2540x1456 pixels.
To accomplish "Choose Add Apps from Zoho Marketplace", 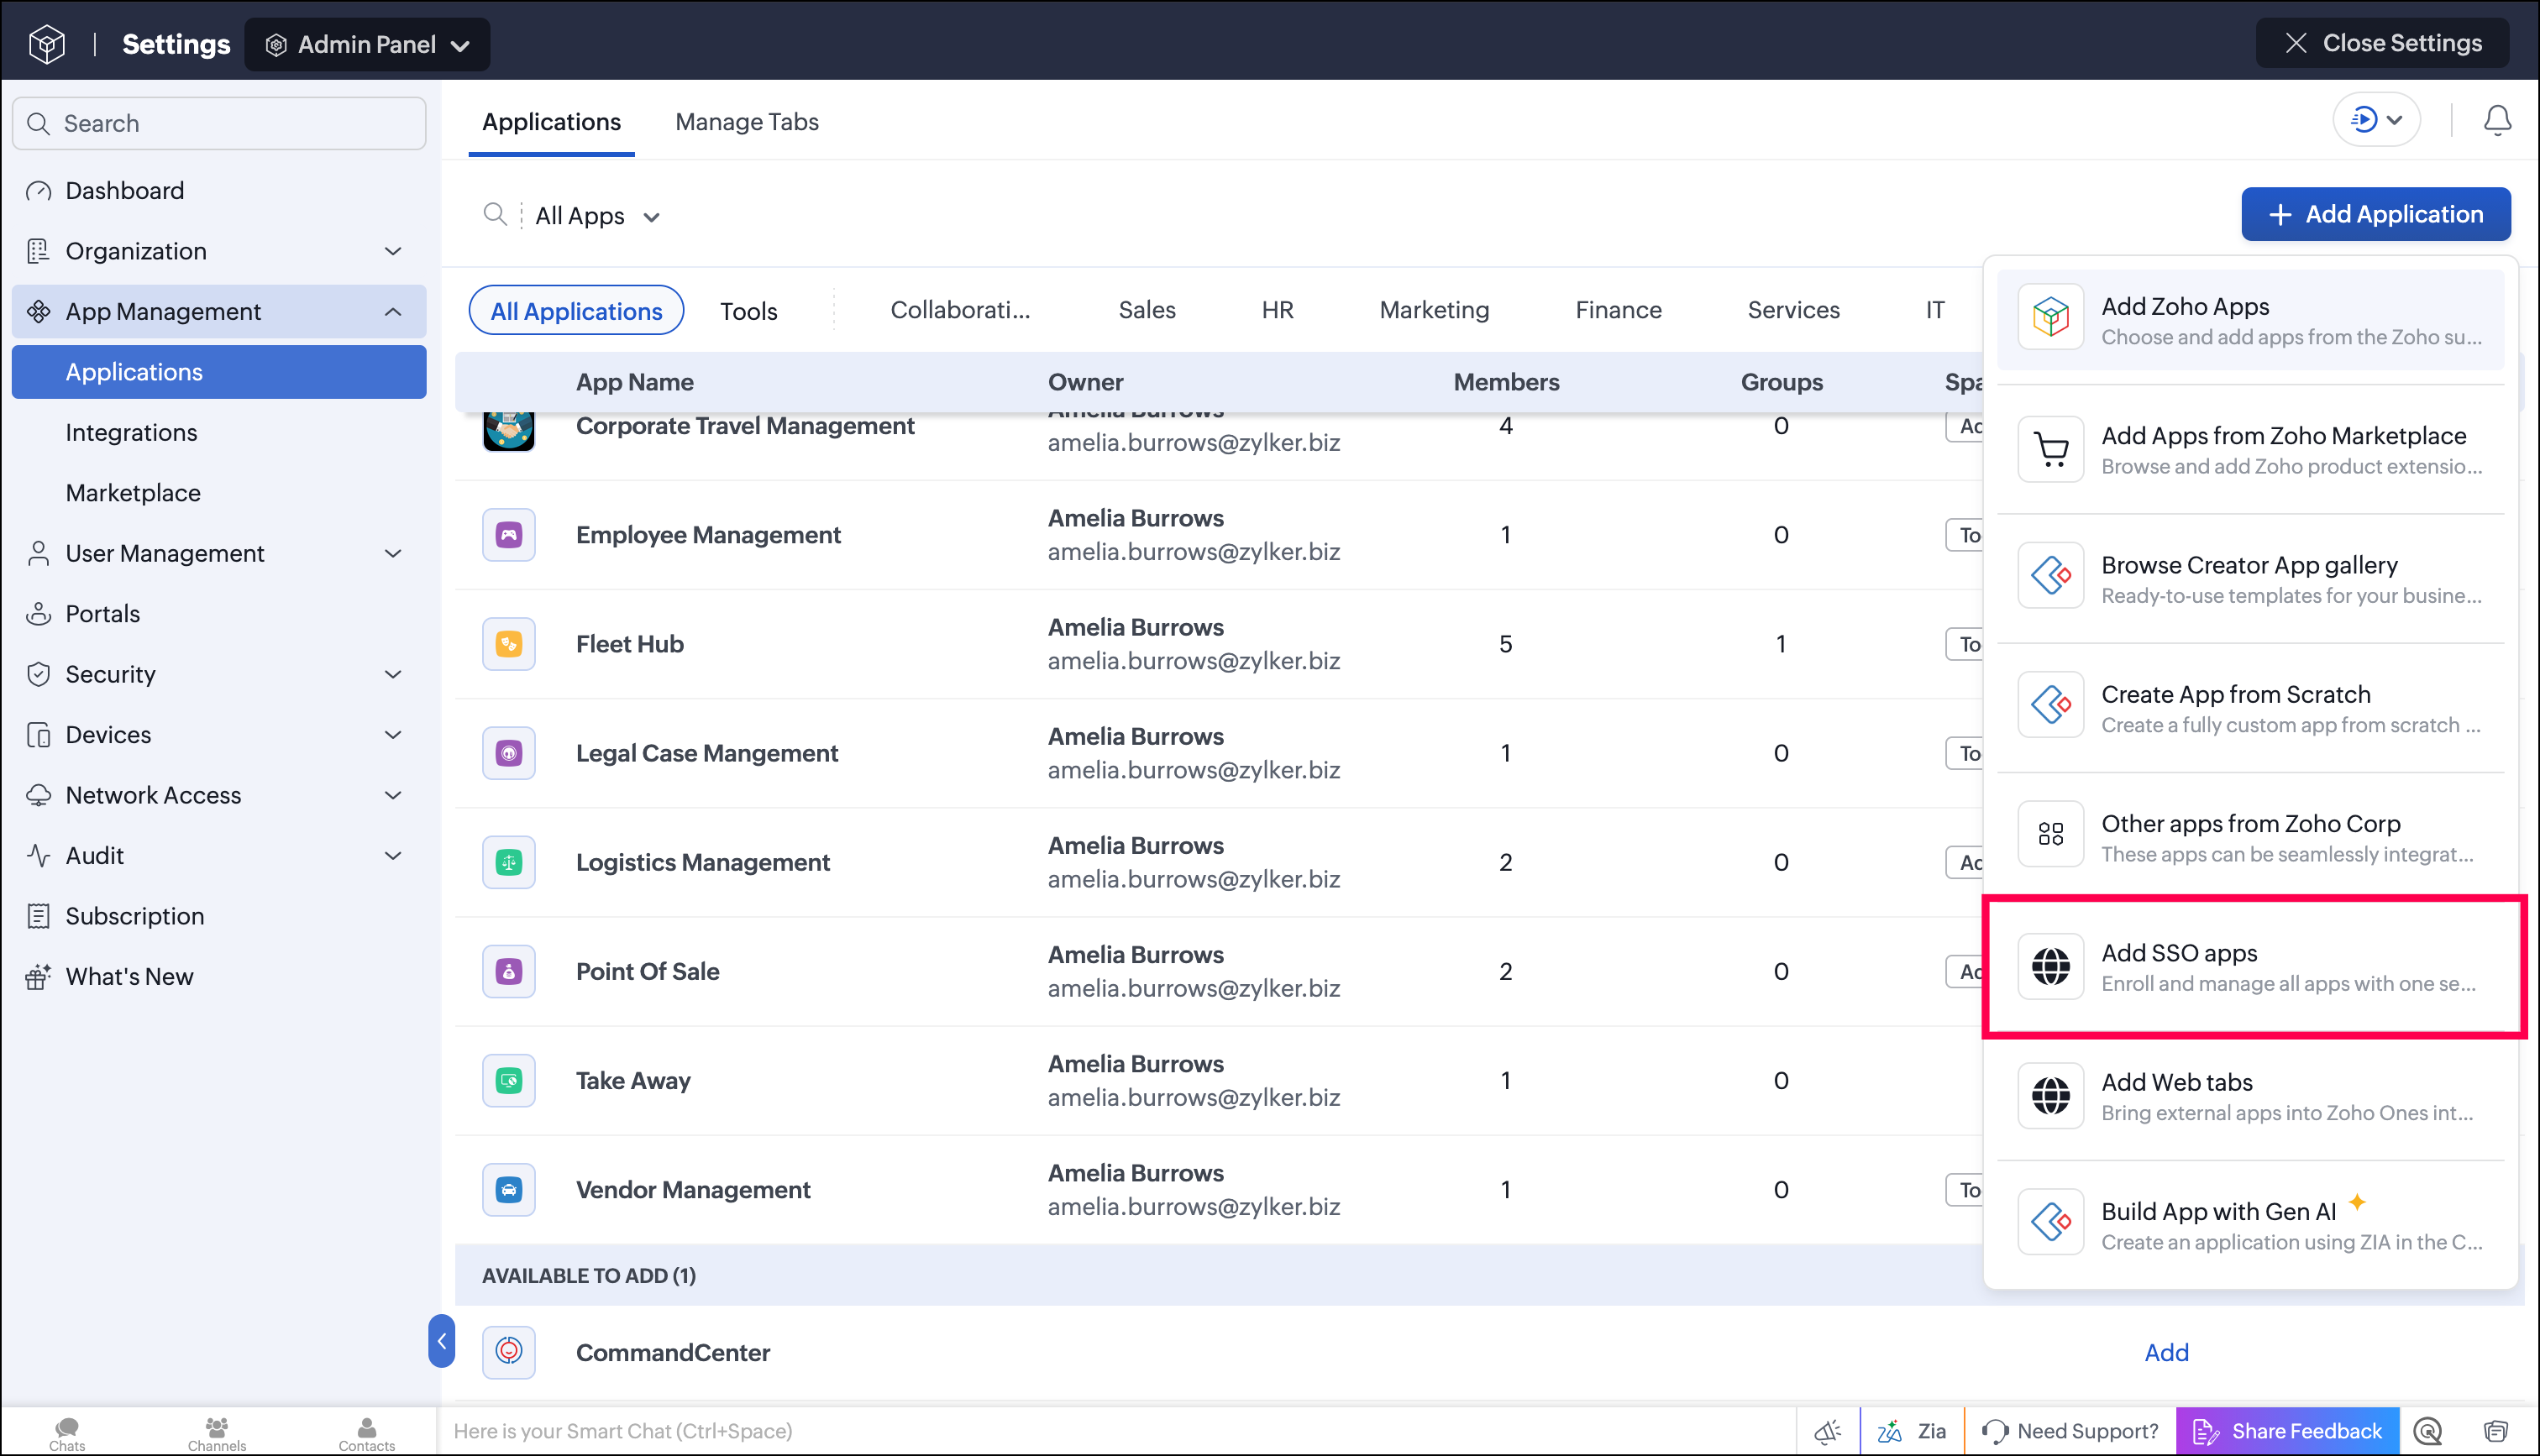I will point(2250,449).
